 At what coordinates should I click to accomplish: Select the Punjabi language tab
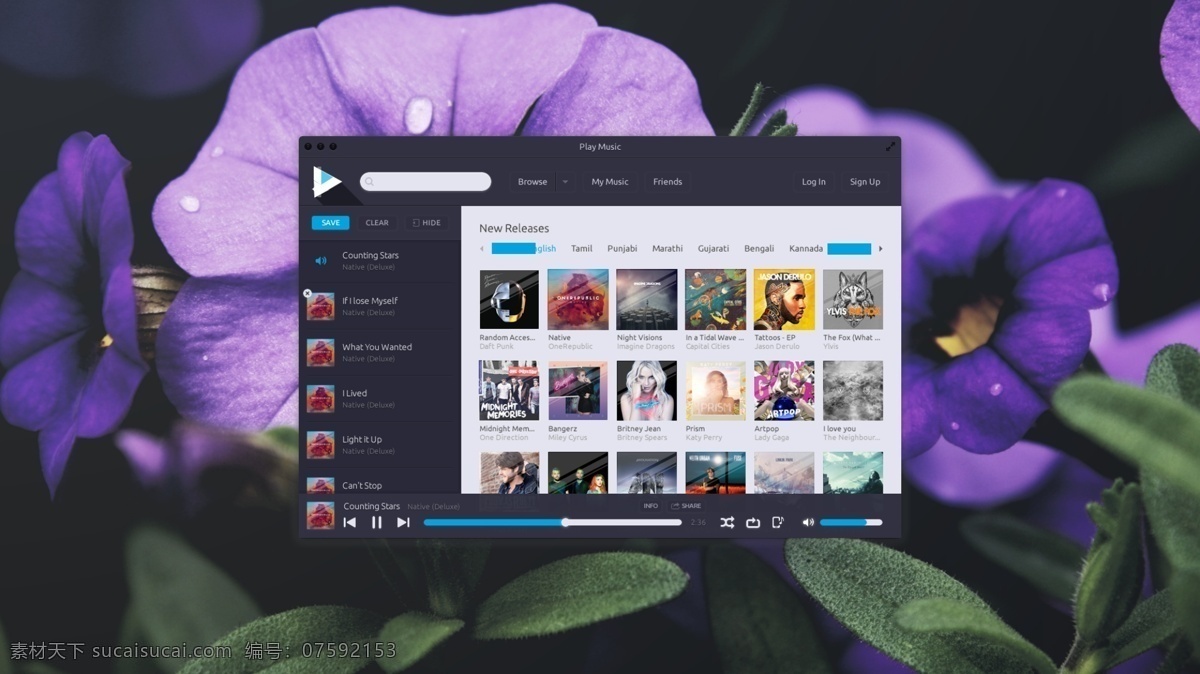[622, 248]
